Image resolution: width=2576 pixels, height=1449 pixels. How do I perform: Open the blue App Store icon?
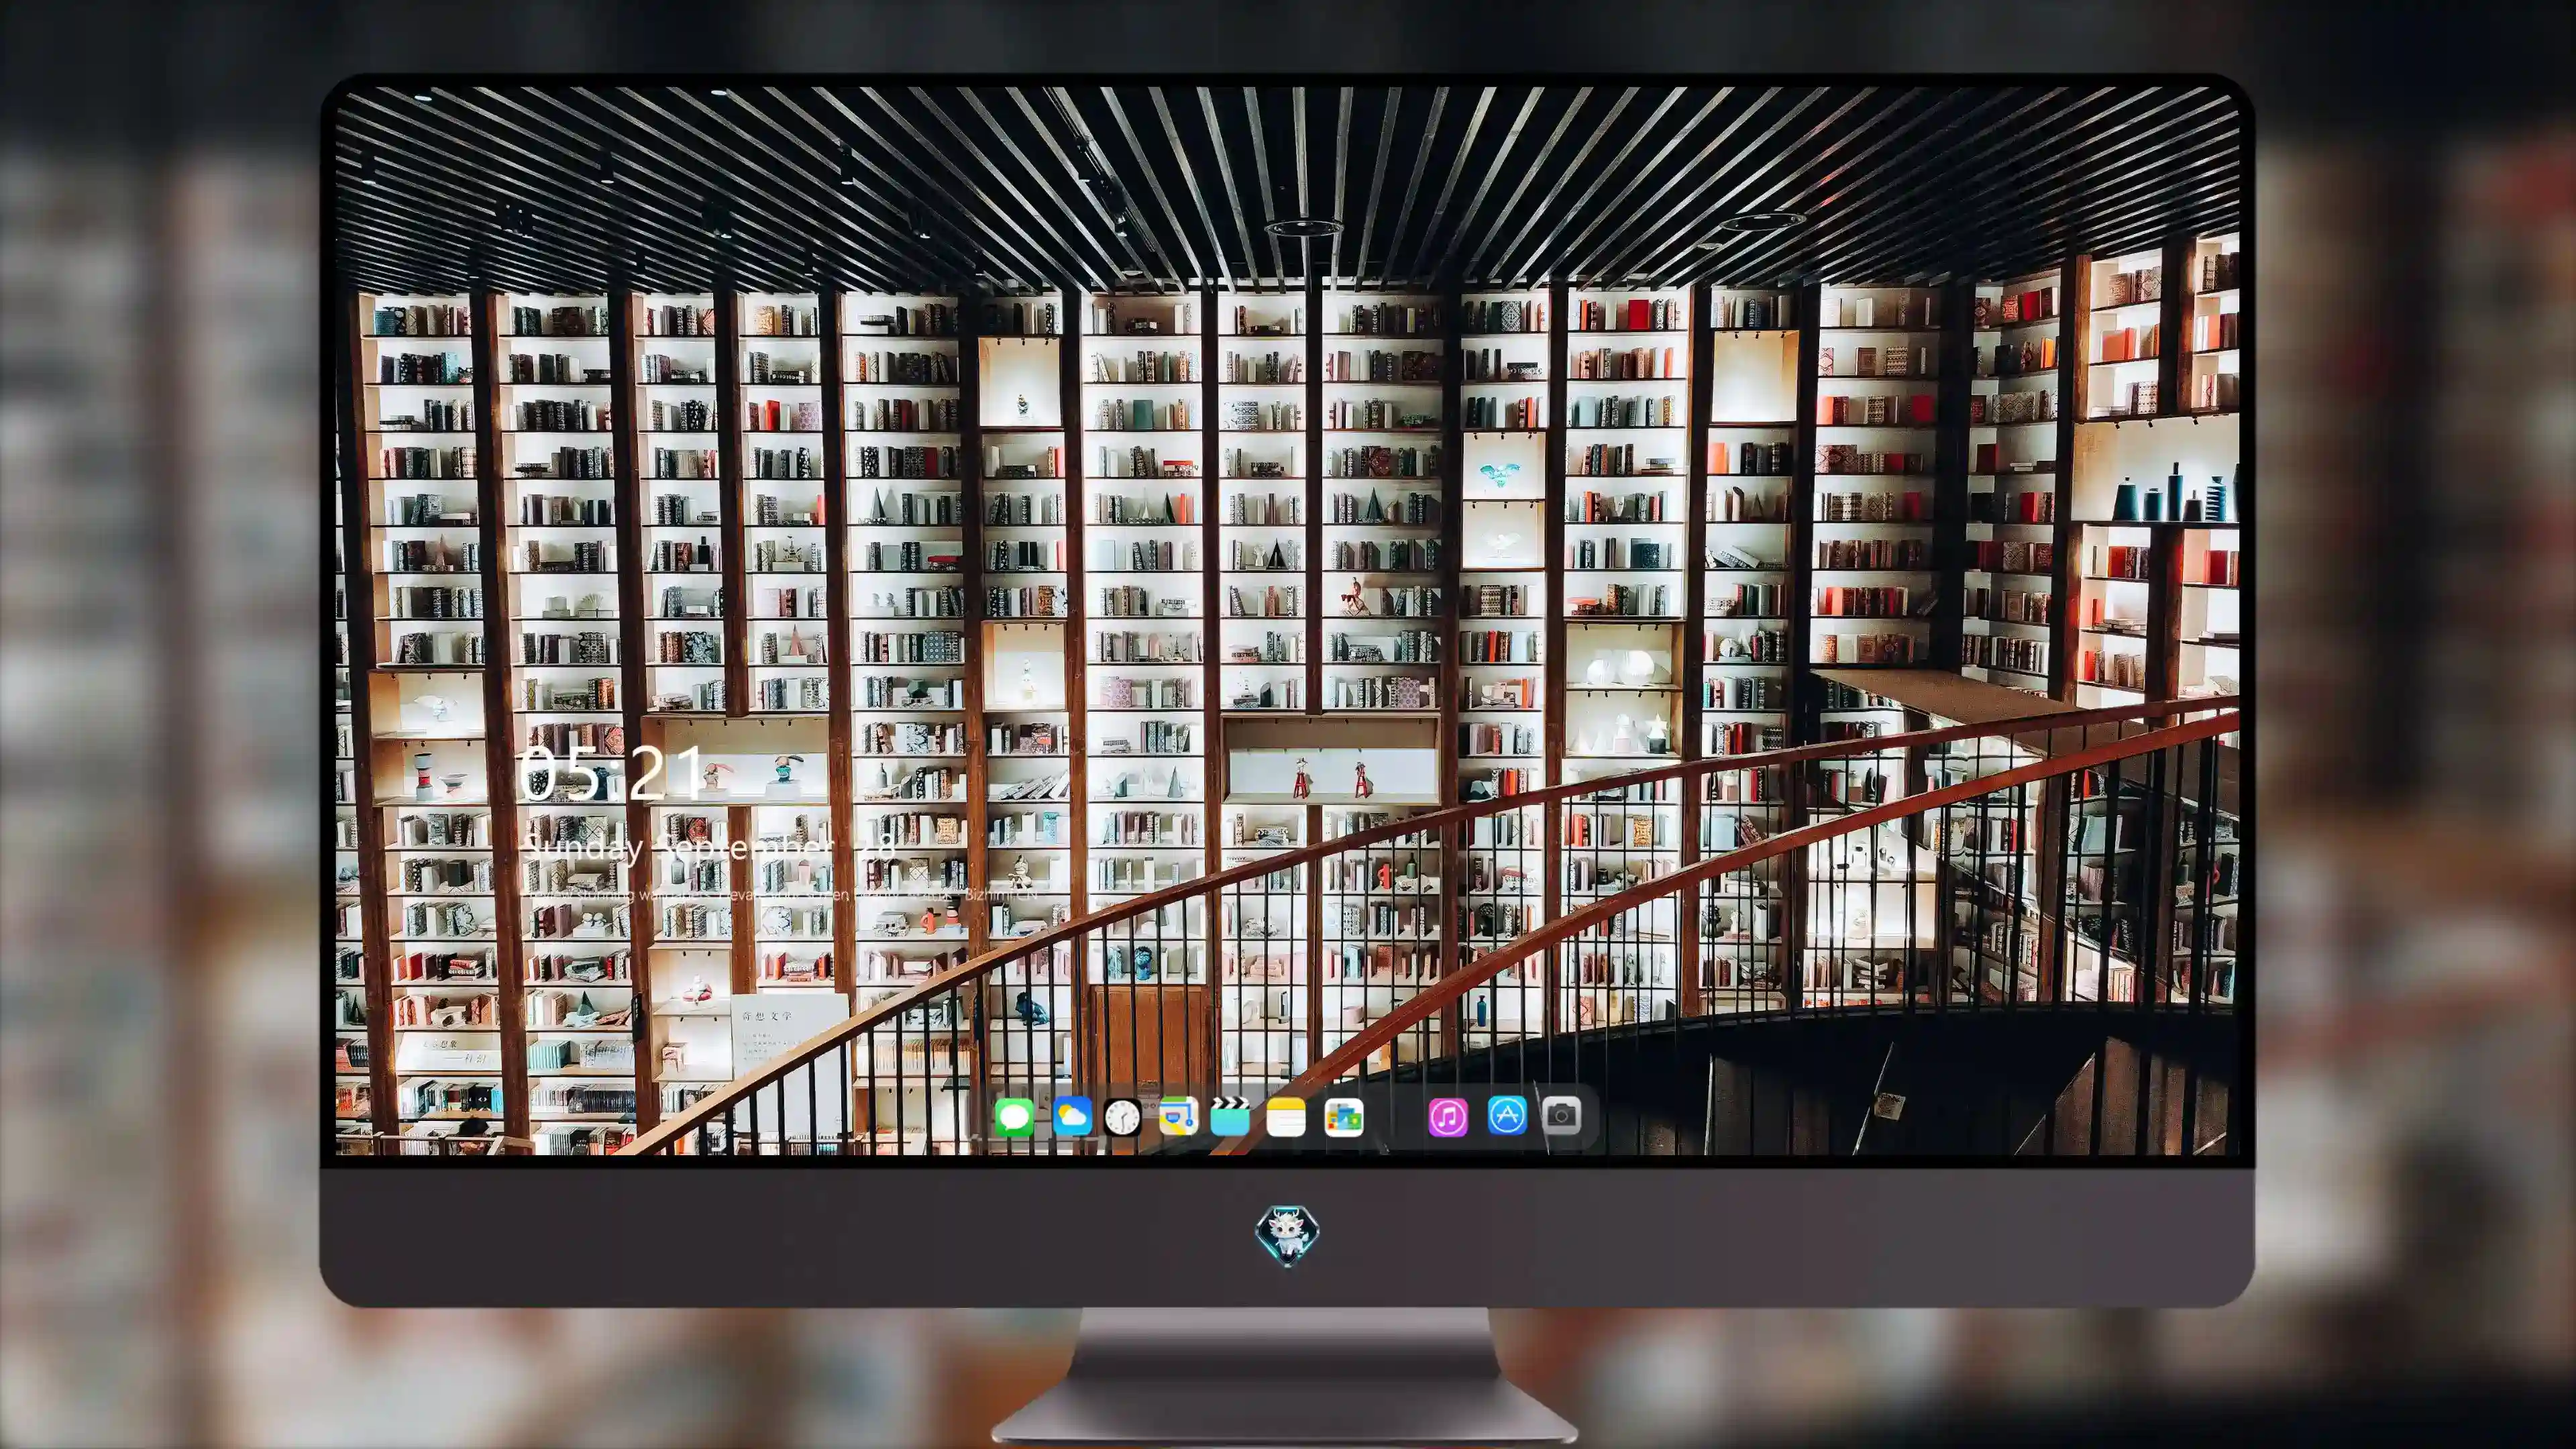coord(1507,1115)
